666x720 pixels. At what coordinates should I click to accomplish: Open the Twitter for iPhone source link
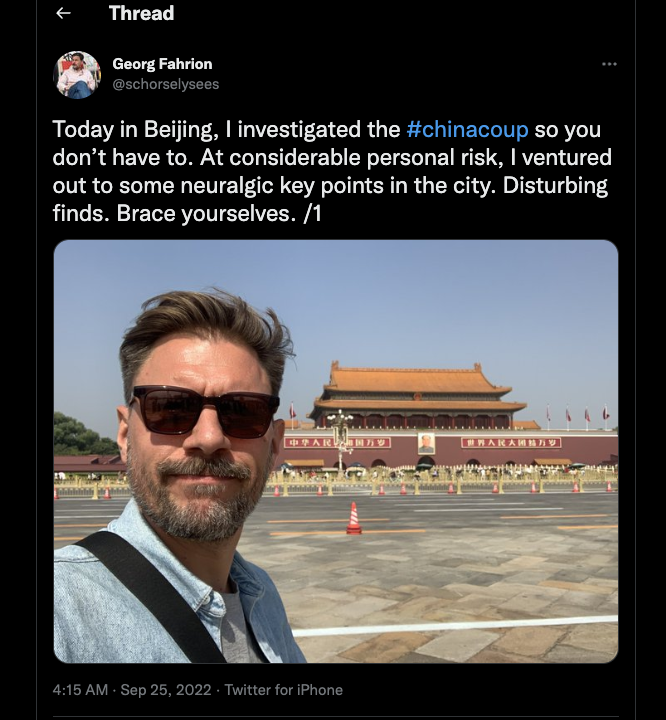(283, 689)
